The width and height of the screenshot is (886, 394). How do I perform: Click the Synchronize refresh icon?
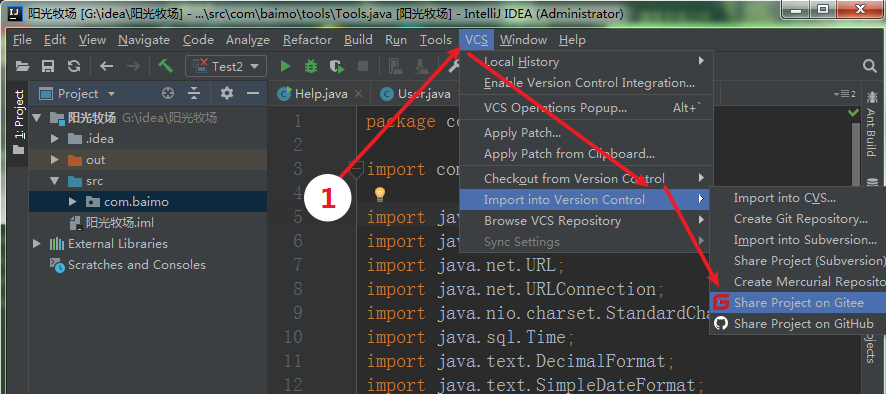pyautogui.click(x=74, y=67)
